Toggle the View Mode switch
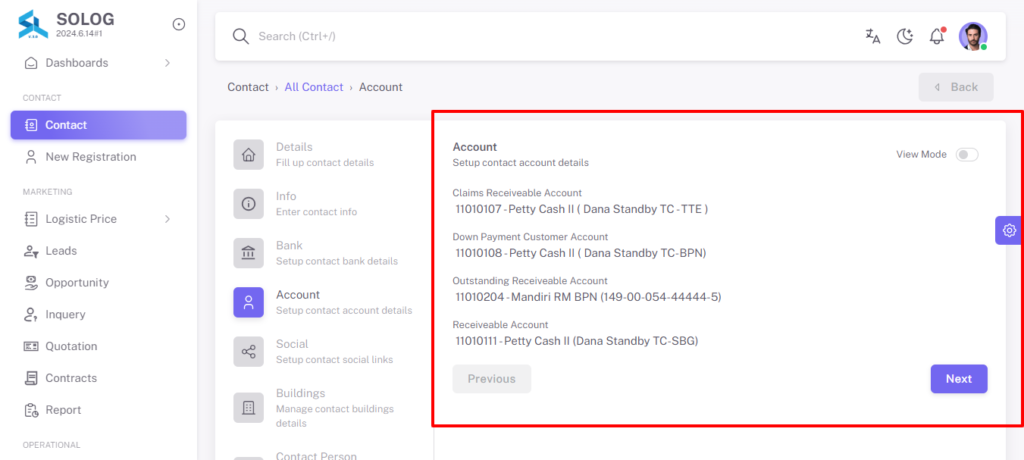This screenshot has width=1024, height=460. [967, 155]
